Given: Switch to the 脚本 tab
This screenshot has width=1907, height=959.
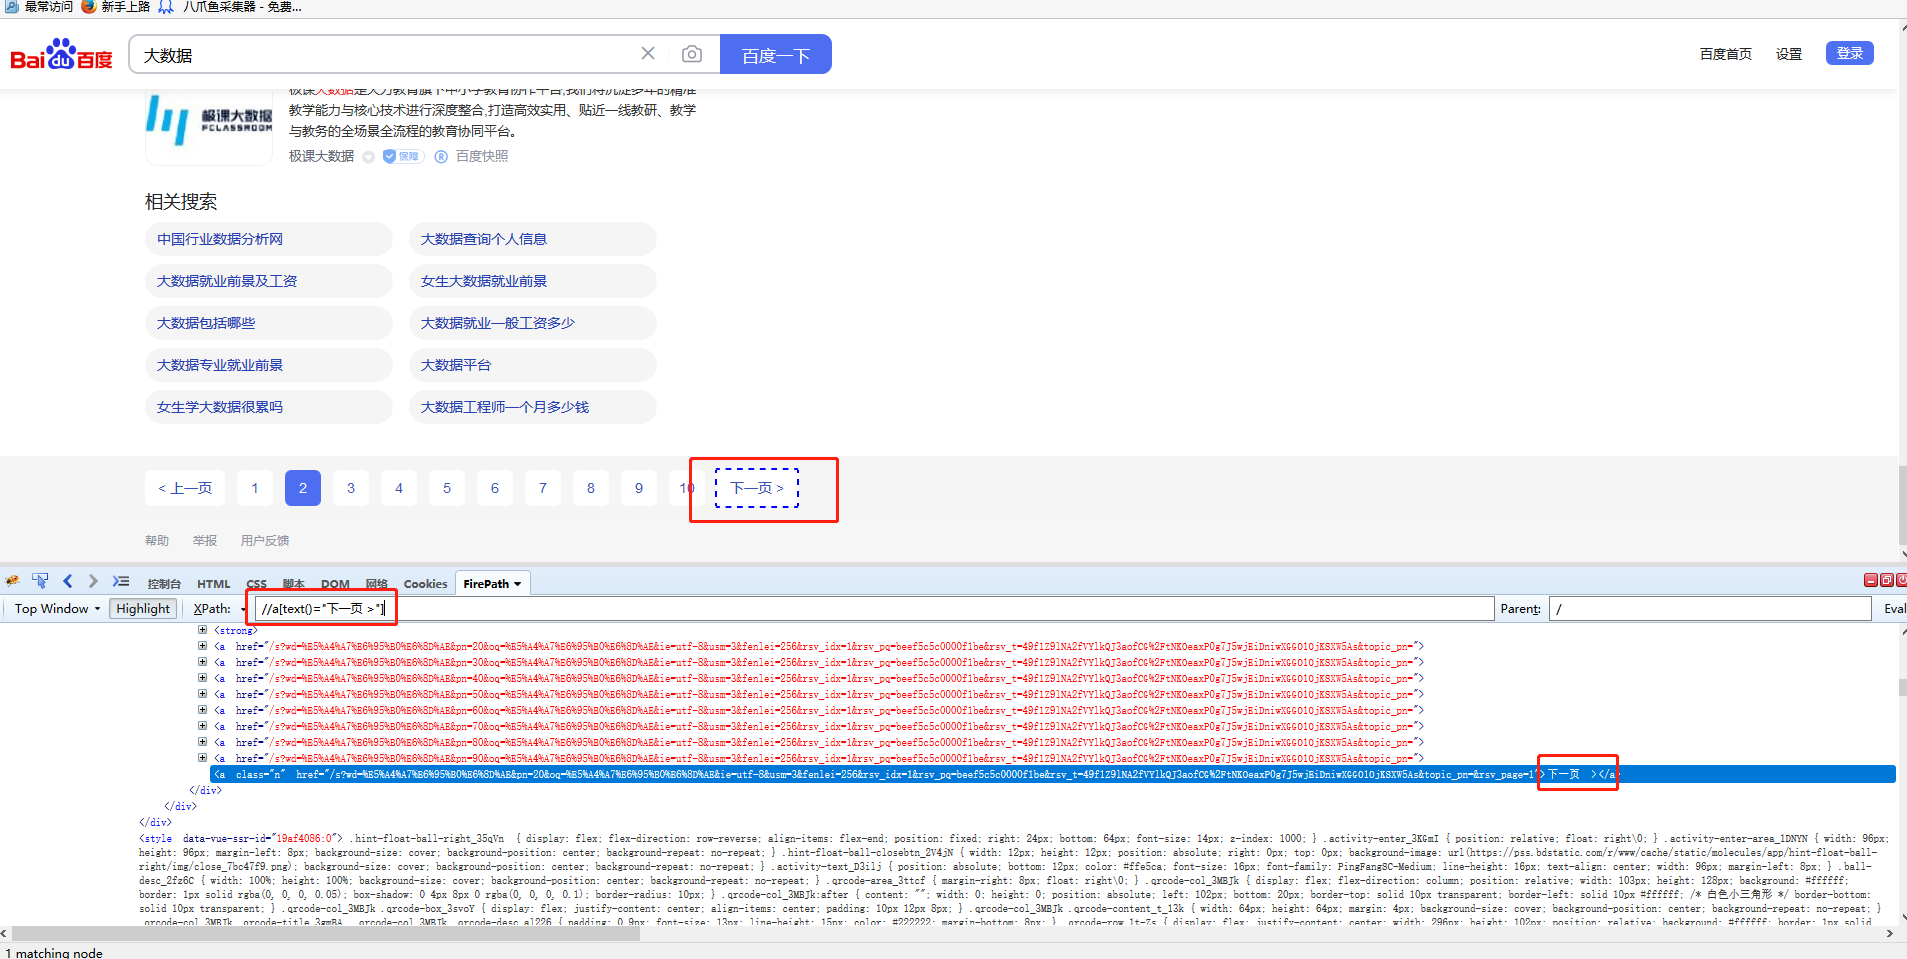Looking at the screenshot, I should click(x=293, y=584).
